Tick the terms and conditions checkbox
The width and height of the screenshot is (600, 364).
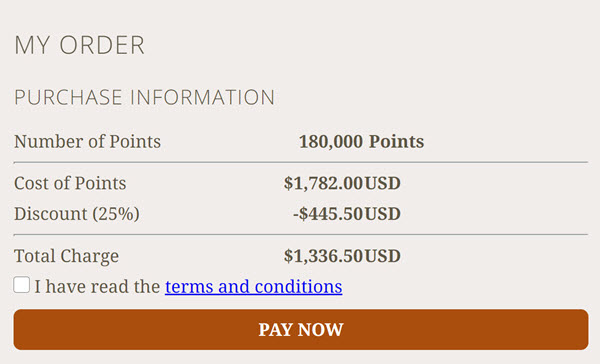[x=21, y=285]
